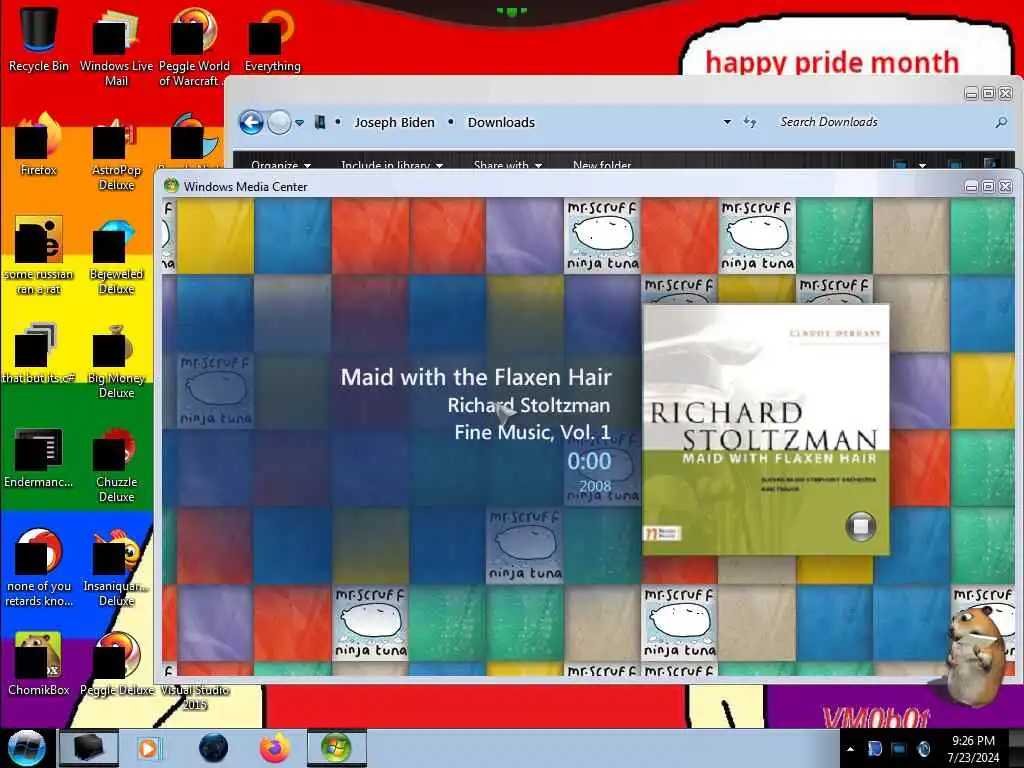Open the Firefox desktop shortcut
The height and width of the screenshot is (768, 1024).
pos(39,144)
